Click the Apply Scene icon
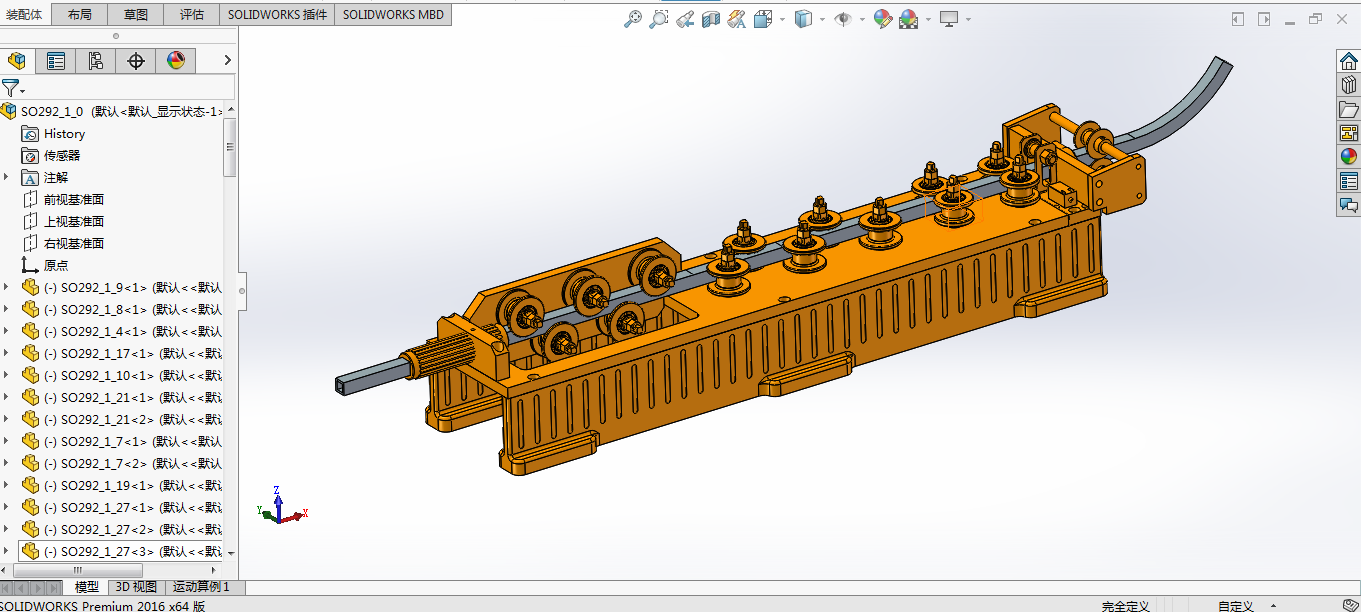Screen dimensions: 1361x612 click(x=908, y=19)
